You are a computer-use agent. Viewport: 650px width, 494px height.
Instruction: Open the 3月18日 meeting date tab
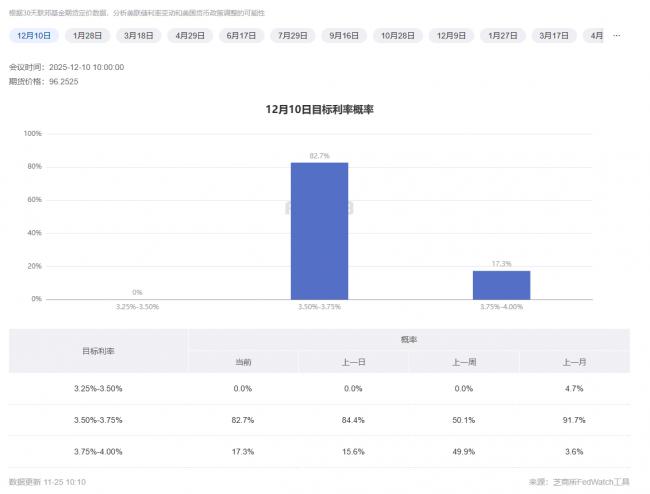click(x=139, y=35)
